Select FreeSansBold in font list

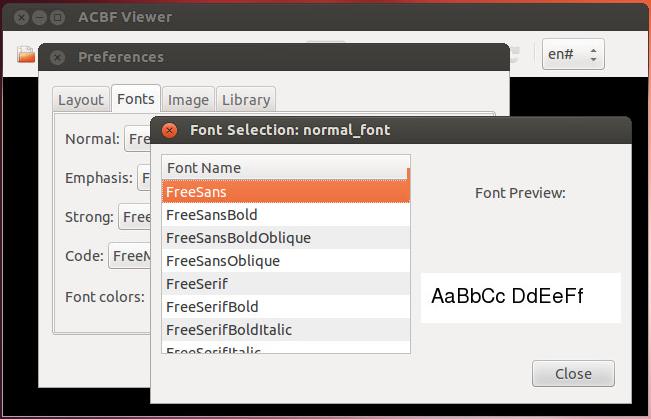(286, 215)
